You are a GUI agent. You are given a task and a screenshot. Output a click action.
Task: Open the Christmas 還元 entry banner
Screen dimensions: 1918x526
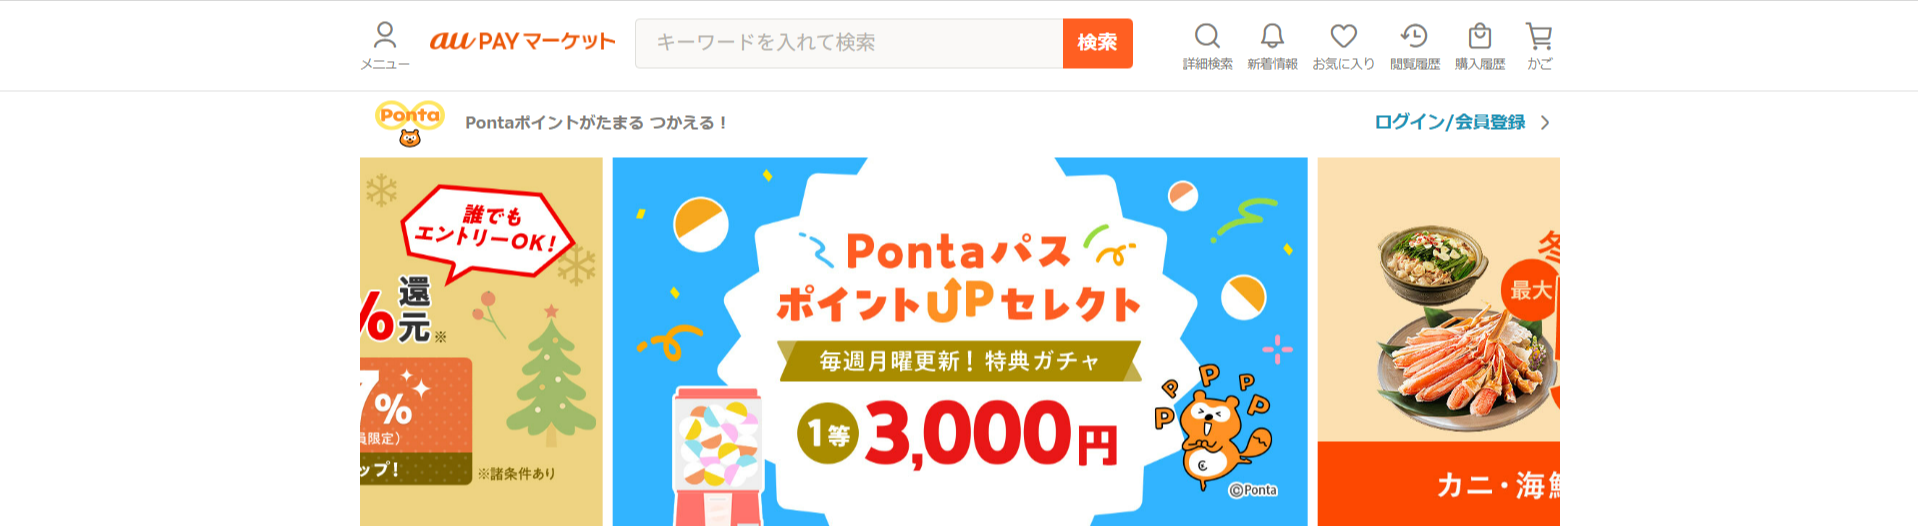click(481, 341)
